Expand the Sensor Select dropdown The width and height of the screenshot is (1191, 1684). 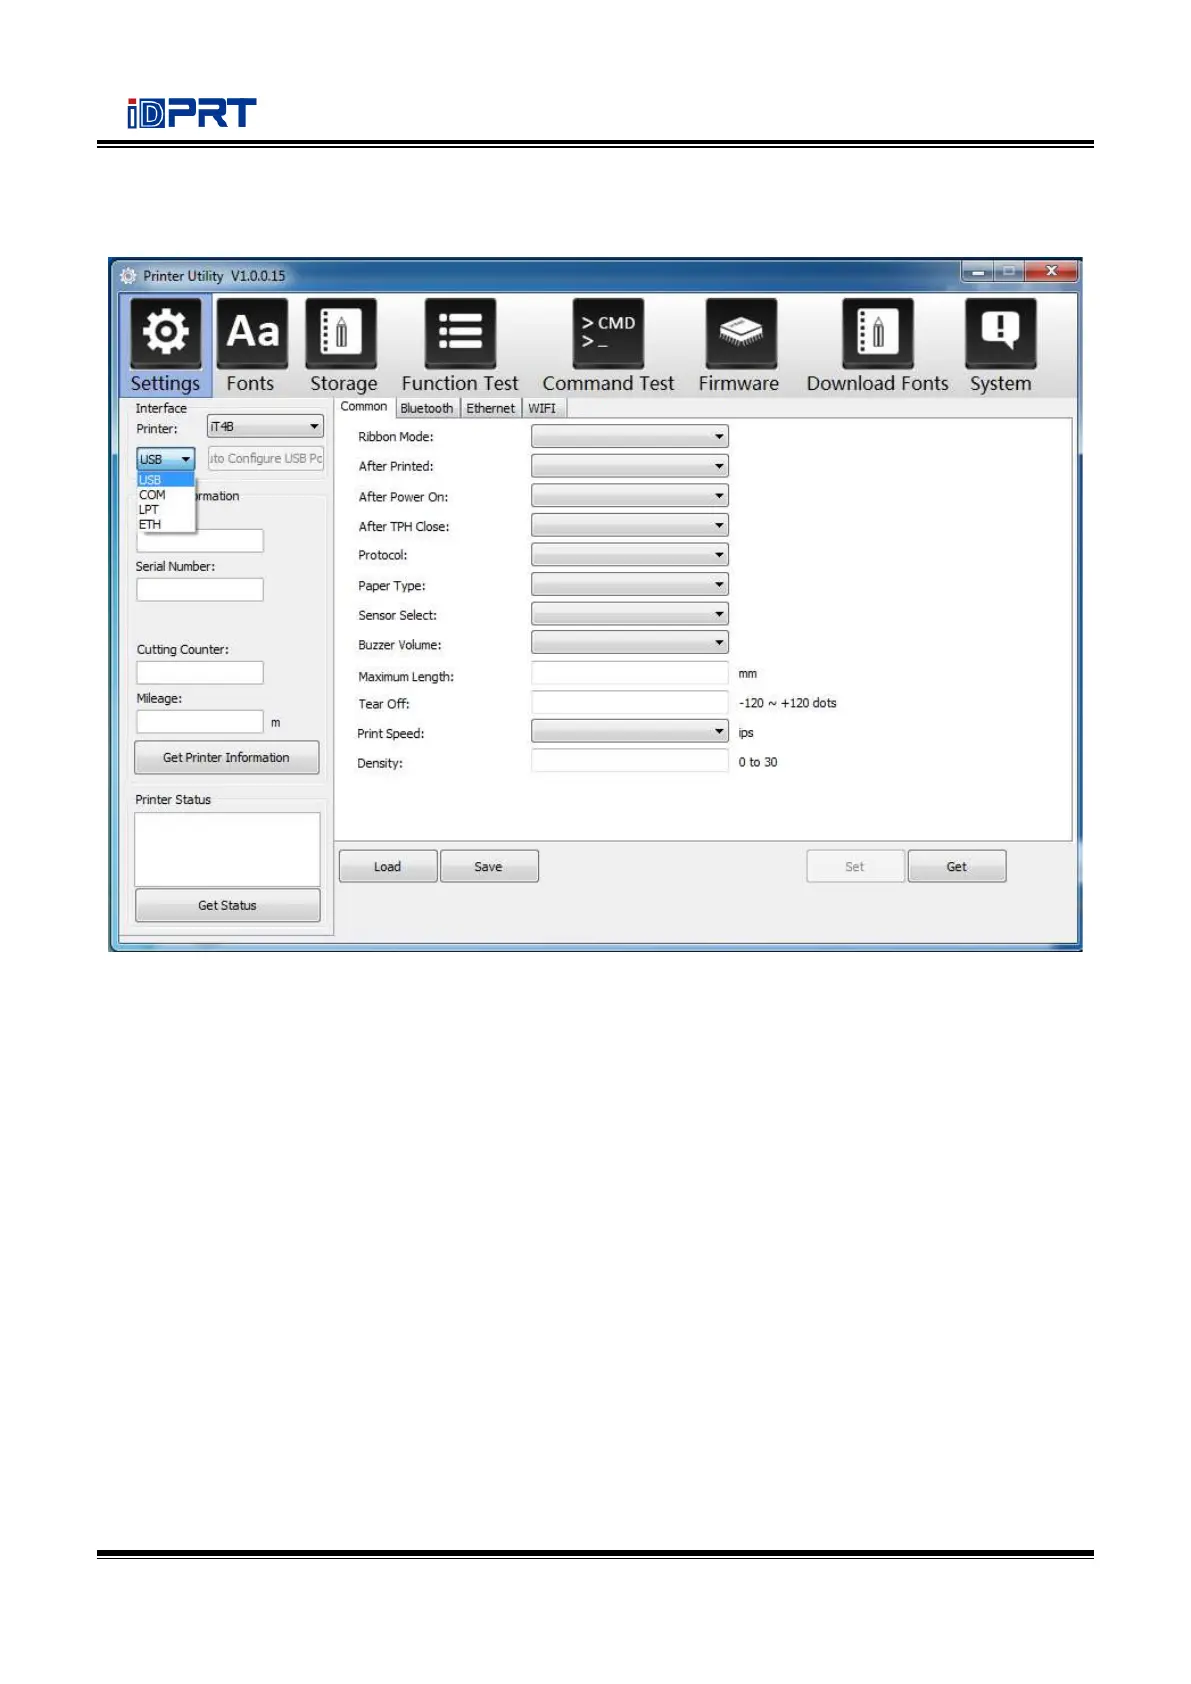click(630, 614)
